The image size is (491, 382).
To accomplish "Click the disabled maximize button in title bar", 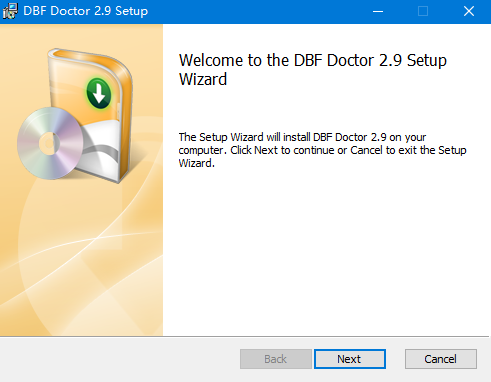I will pos(423,11).
